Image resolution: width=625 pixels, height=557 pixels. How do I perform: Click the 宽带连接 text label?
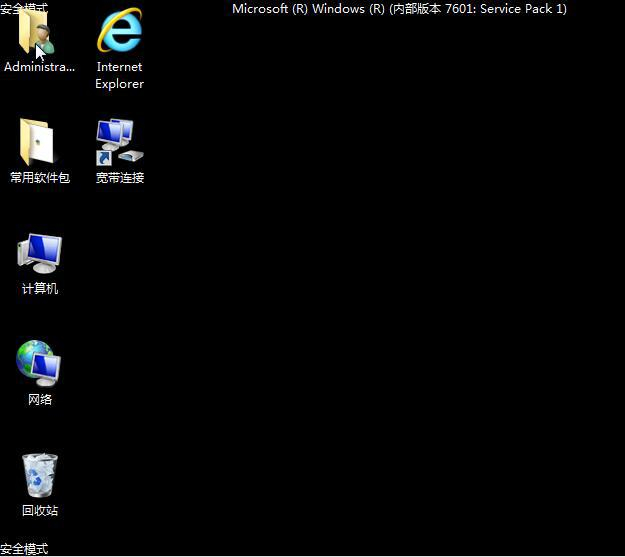point(119,178)
